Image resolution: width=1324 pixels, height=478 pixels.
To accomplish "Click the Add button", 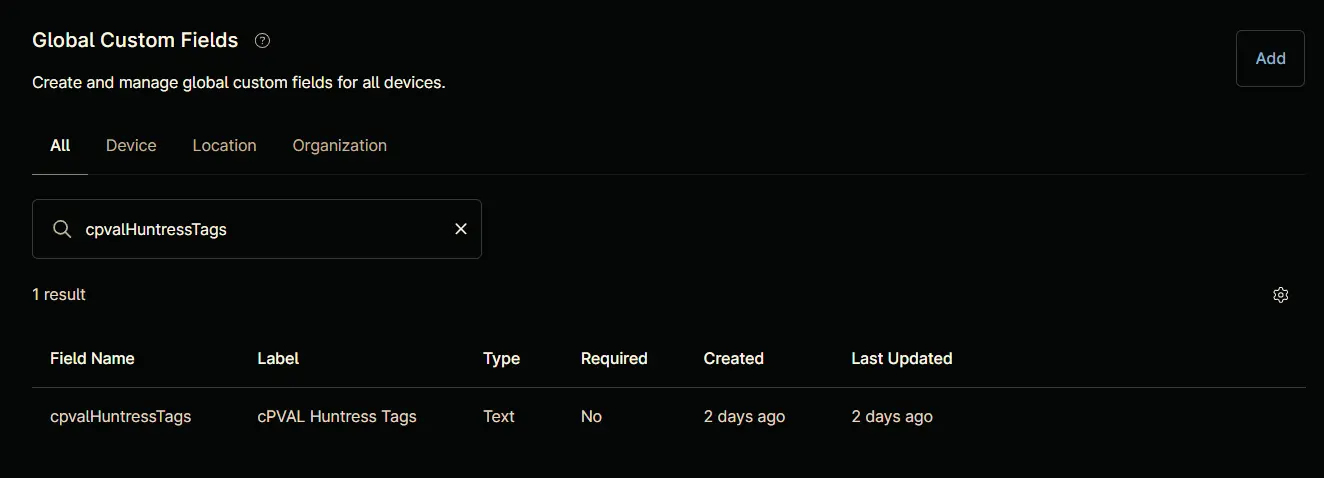I will coord(1270,58).
